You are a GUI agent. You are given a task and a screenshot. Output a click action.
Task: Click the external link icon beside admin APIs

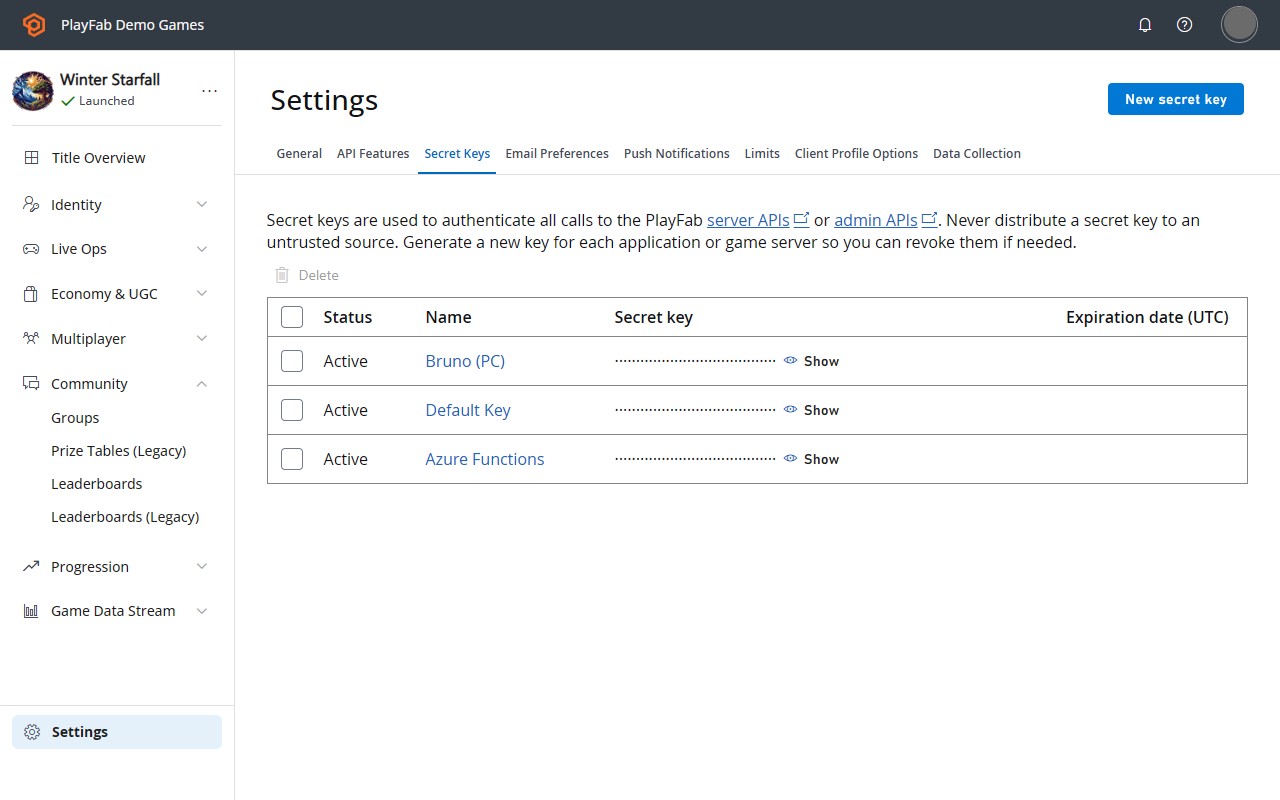(929, 219)
